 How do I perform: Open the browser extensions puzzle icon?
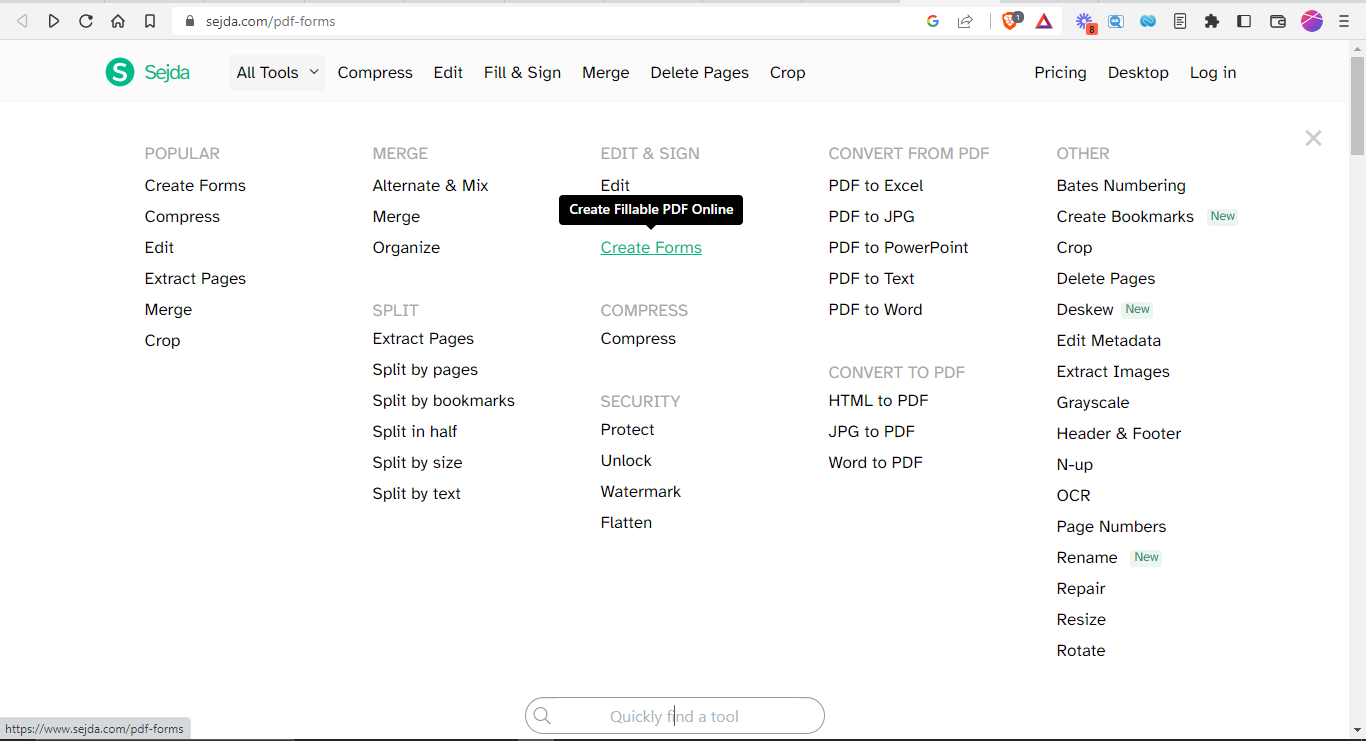coord(1212,20)
